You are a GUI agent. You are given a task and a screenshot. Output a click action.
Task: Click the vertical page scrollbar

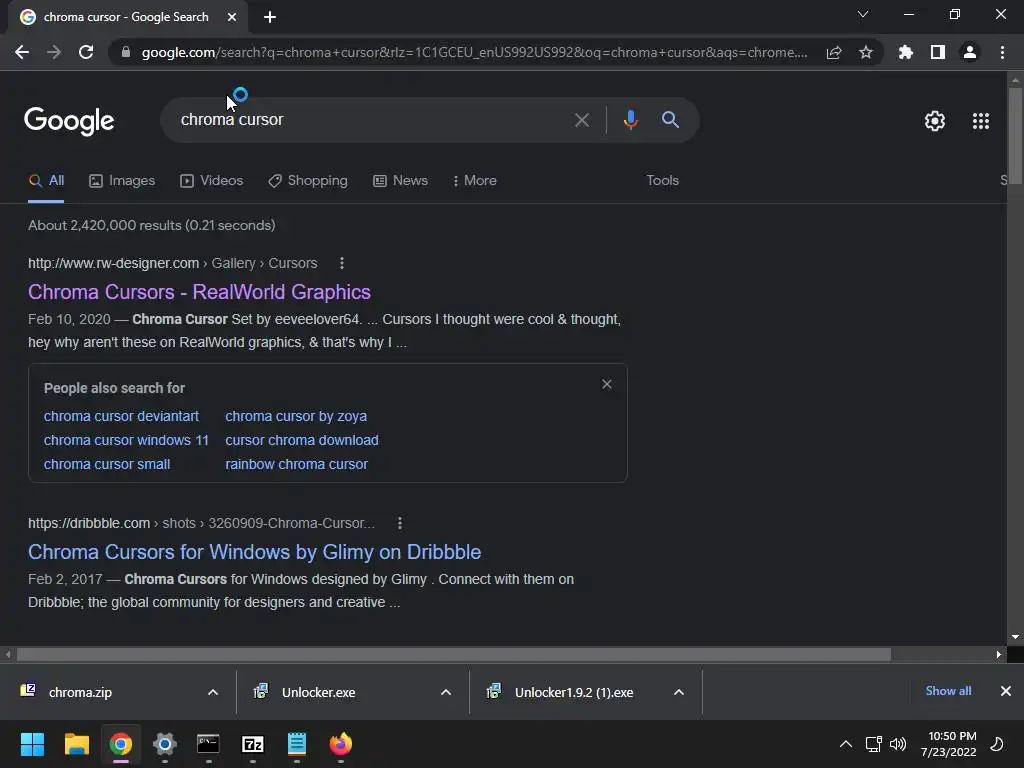[x=1015, y=137]
